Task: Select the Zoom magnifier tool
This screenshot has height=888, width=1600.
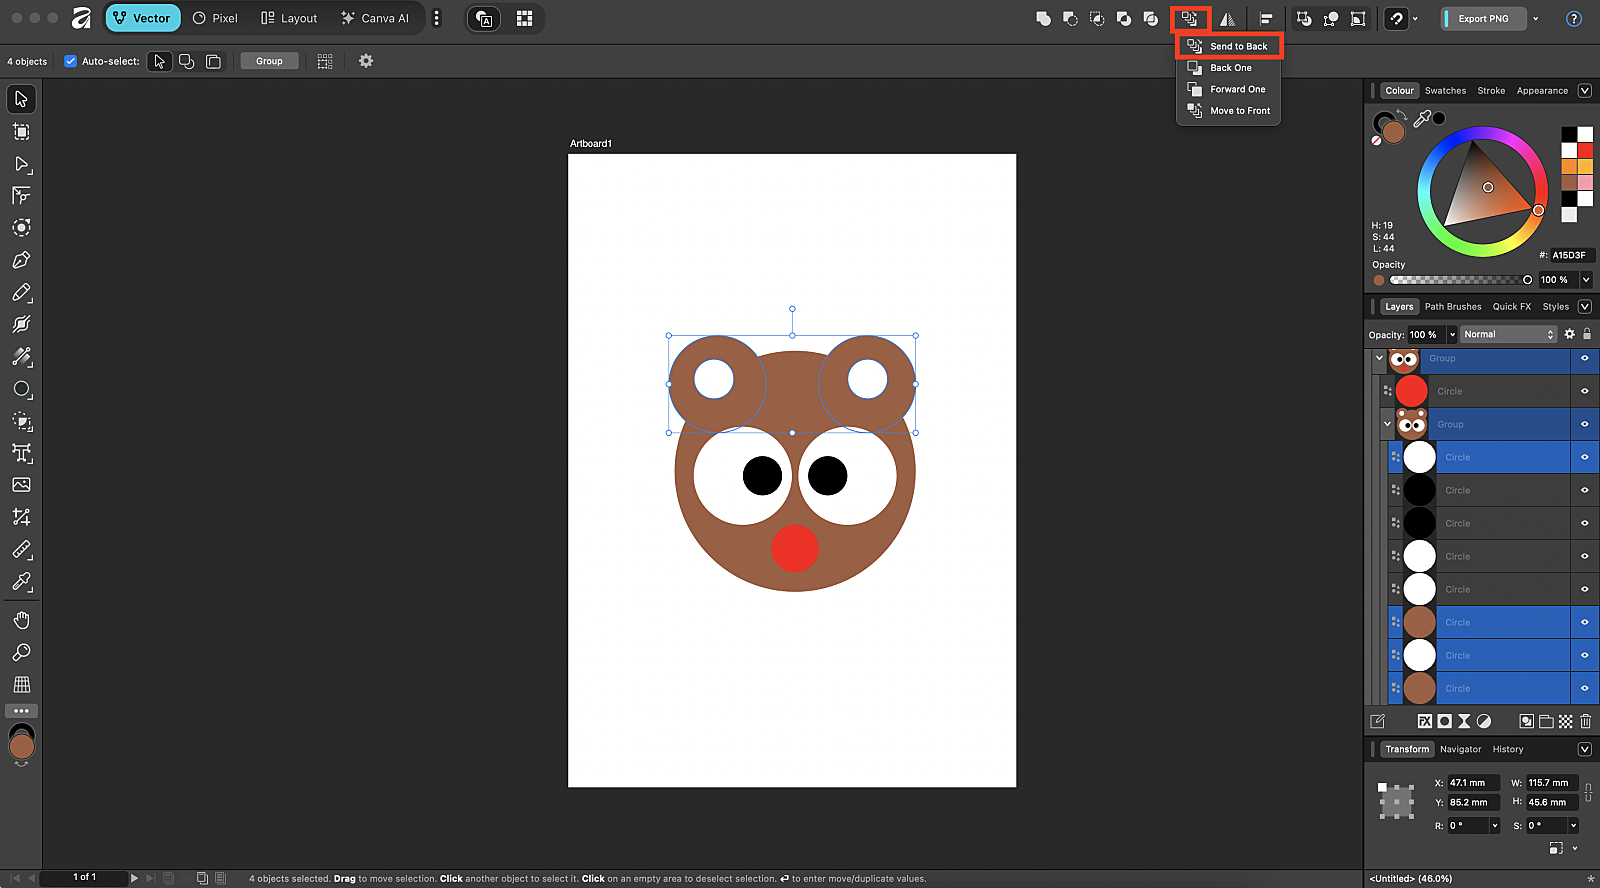Action: pyautogui.click(x=21, y=653)
